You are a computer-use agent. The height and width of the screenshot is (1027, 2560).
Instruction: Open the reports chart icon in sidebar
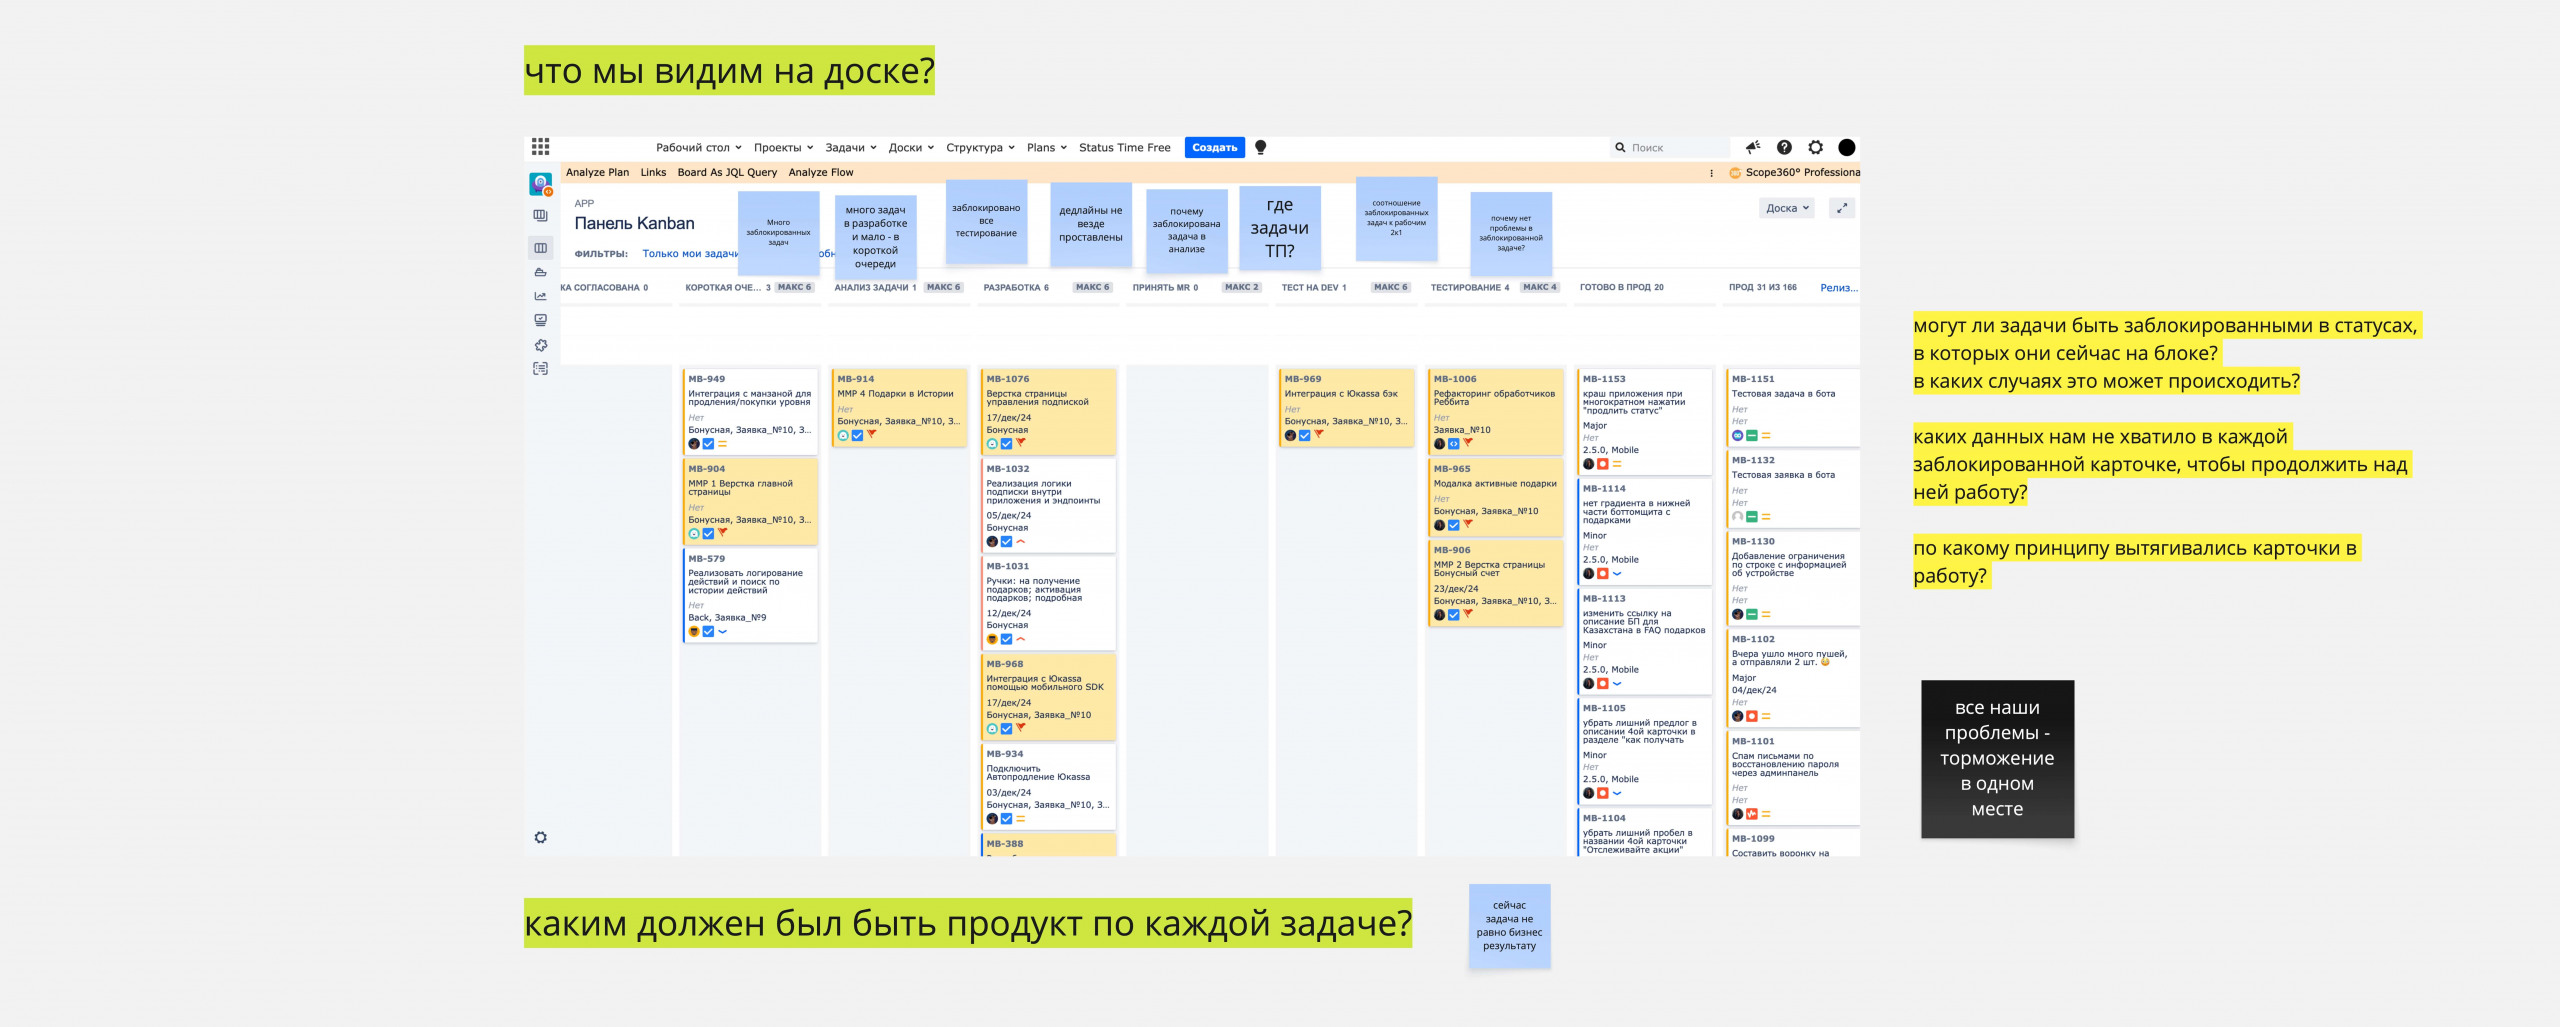pyautogui.click(x=540, y=296)
